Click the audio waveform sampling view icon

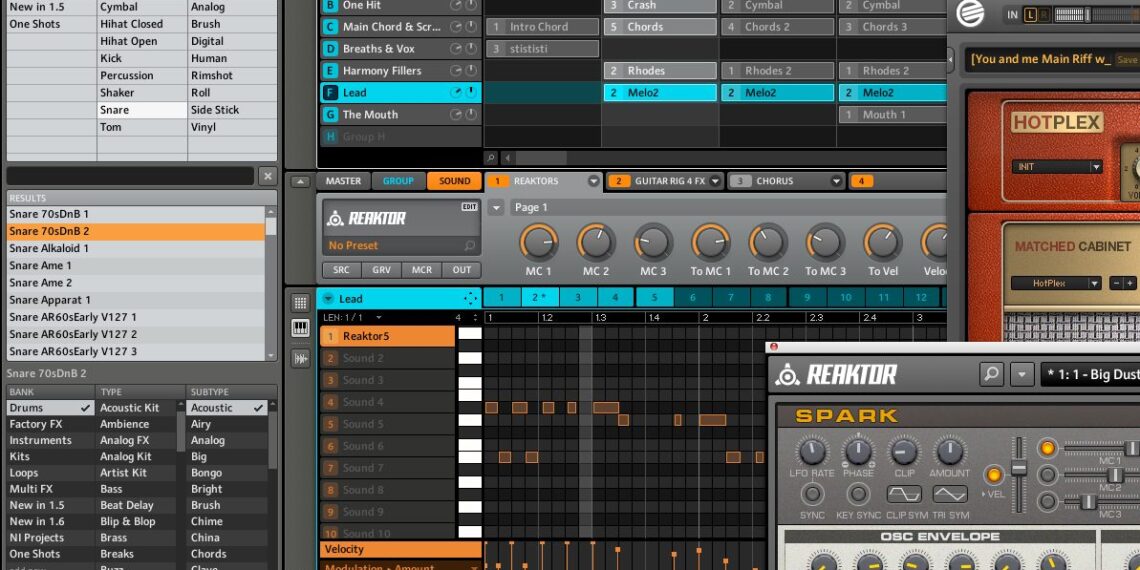tap(300, 358)
